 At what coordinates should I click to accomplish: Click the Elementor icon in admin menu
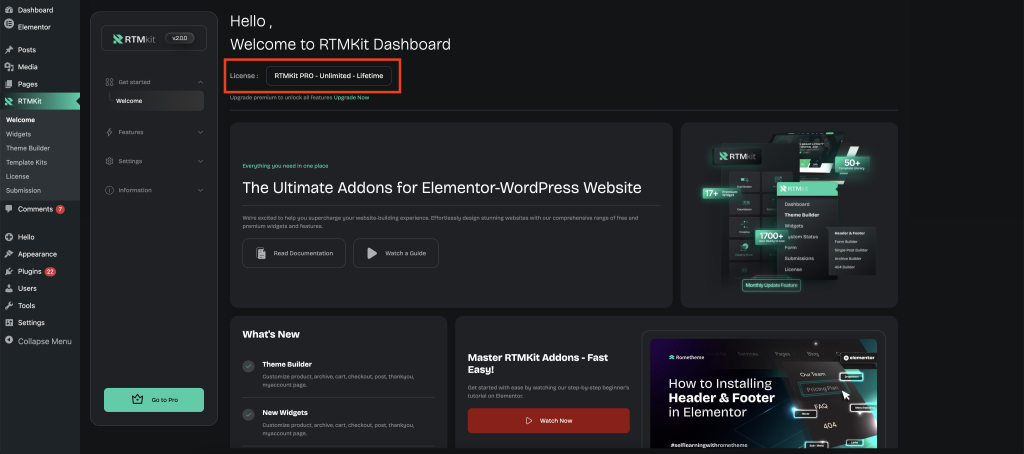(9, 27)
